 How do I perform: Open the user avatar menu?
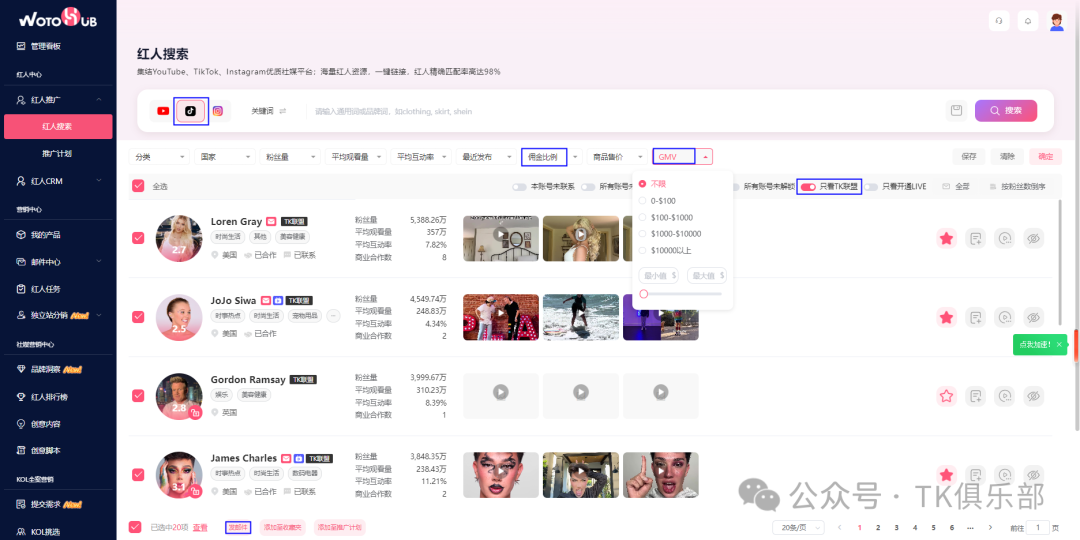pyautogui.click(x=1057, y=21)
